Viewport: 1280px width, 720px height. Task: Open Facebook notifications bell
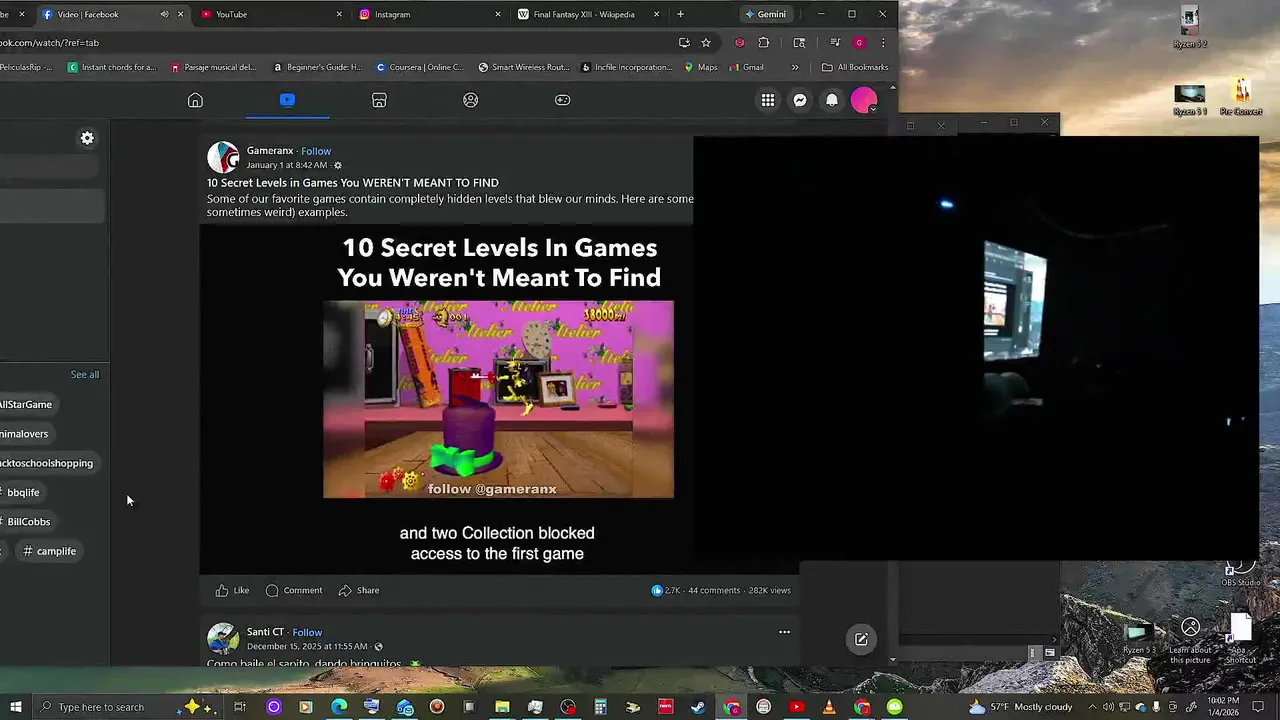coord(832,100)
